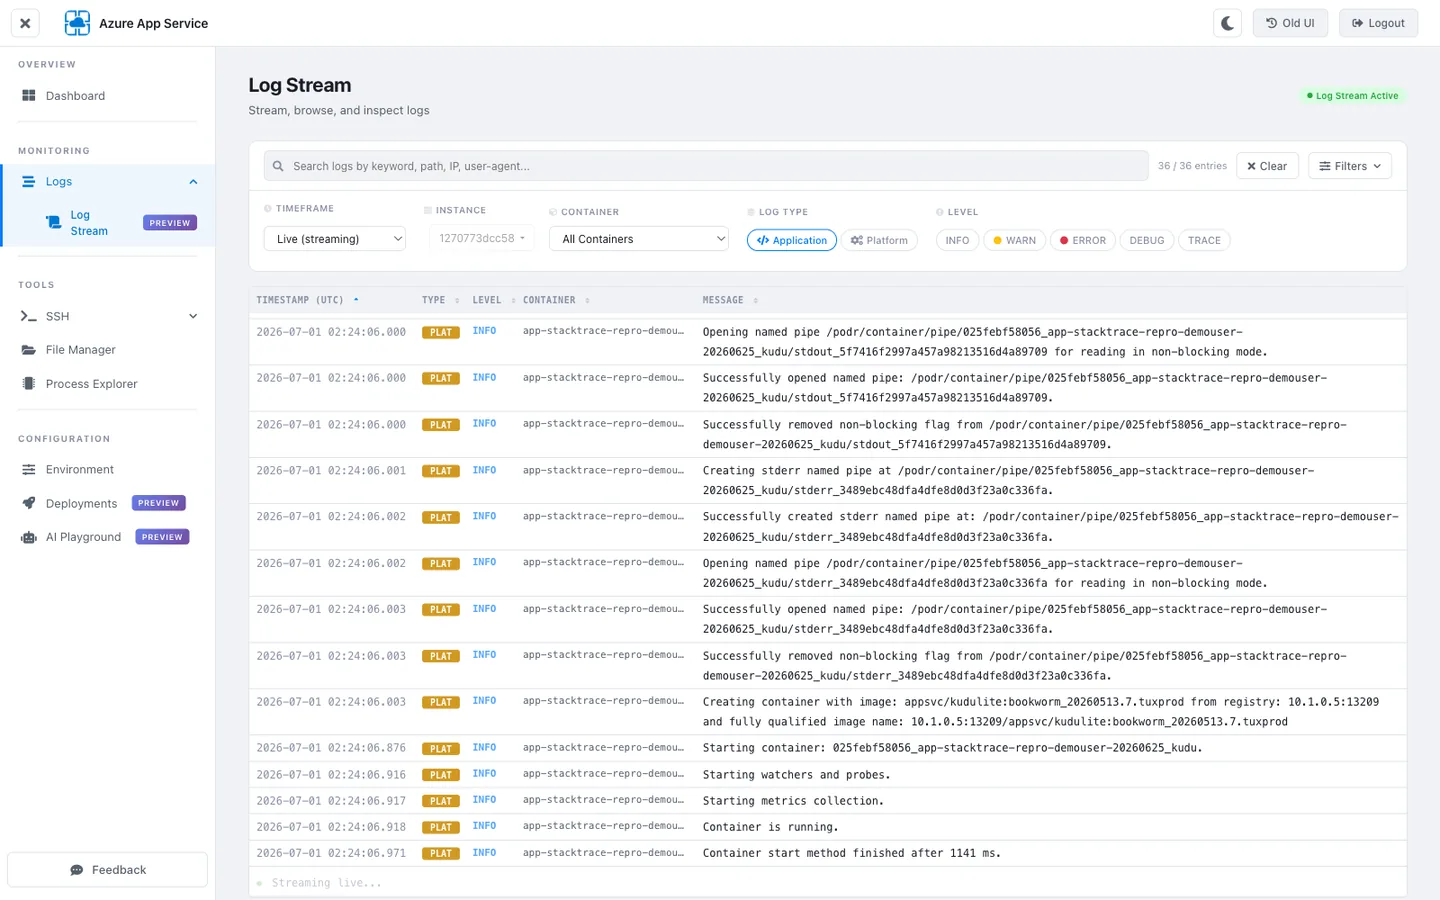Click the File Manager folder icon
The height and width of the screenshot is (900, 1440).
point(29,350)
